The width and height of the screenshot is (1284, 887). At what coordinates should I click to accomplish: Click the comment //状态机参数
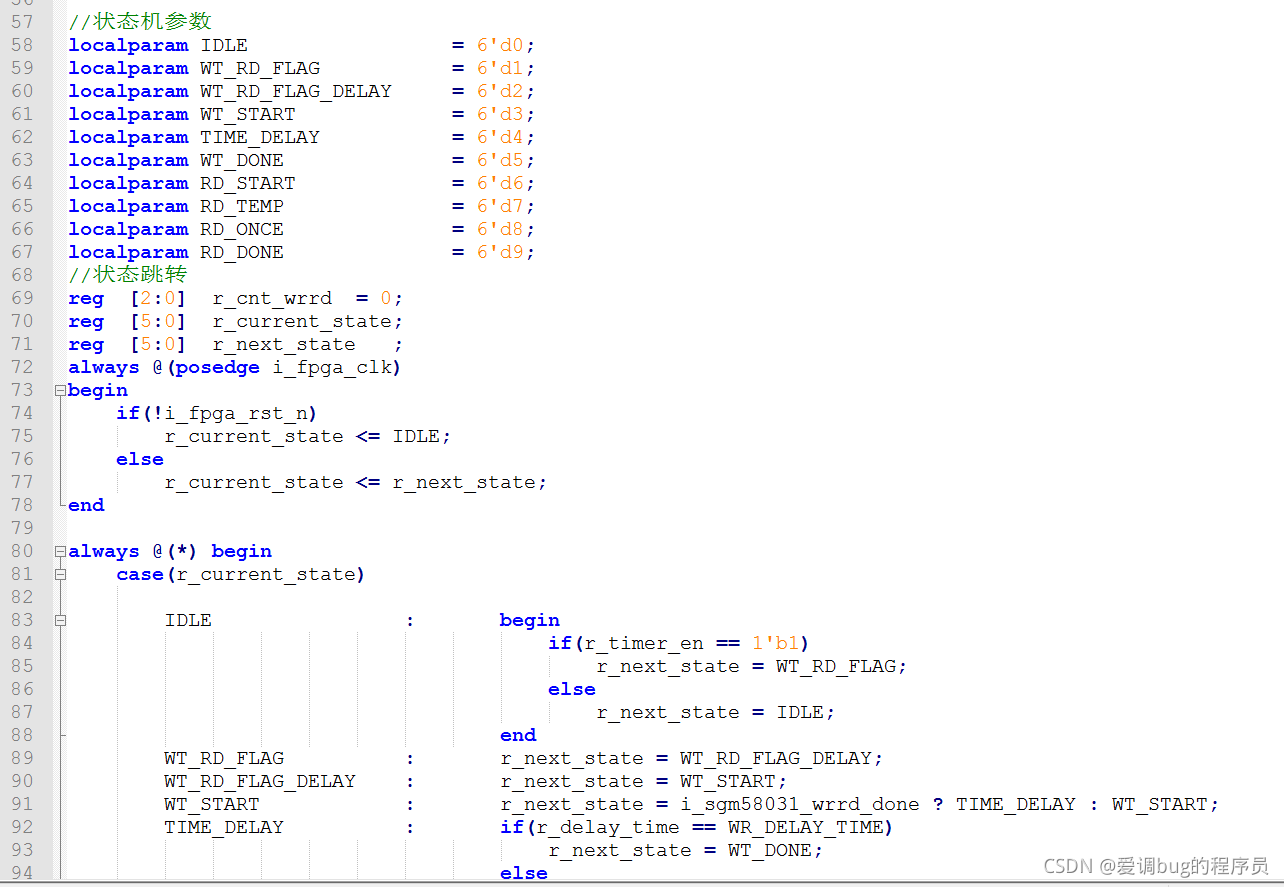(x=140, y=22)
